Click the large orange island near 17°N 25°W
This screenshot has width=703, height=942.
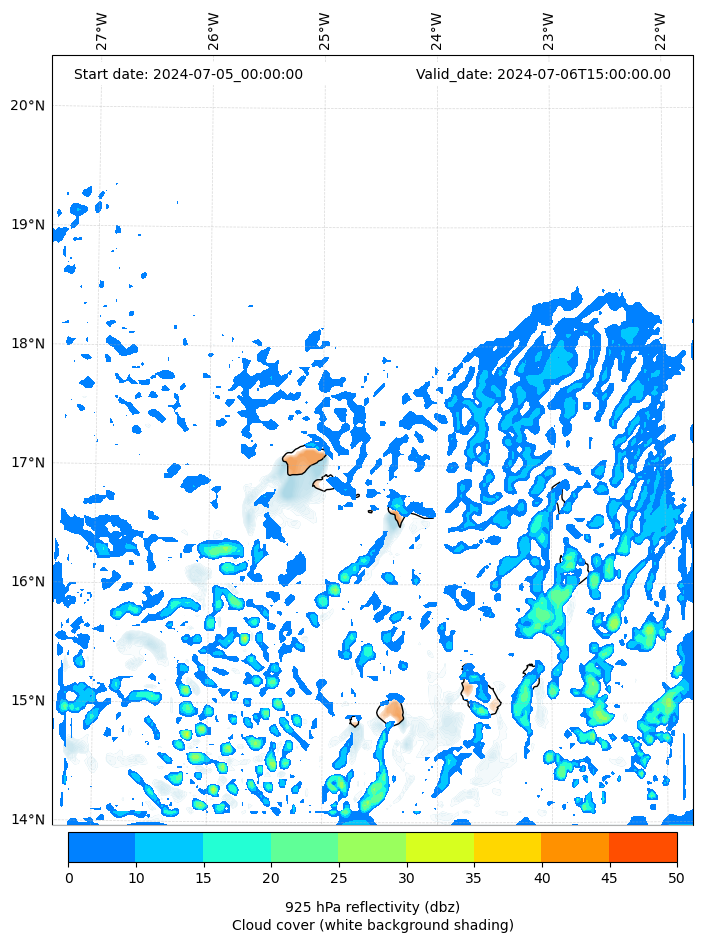(x=303, y=461)
